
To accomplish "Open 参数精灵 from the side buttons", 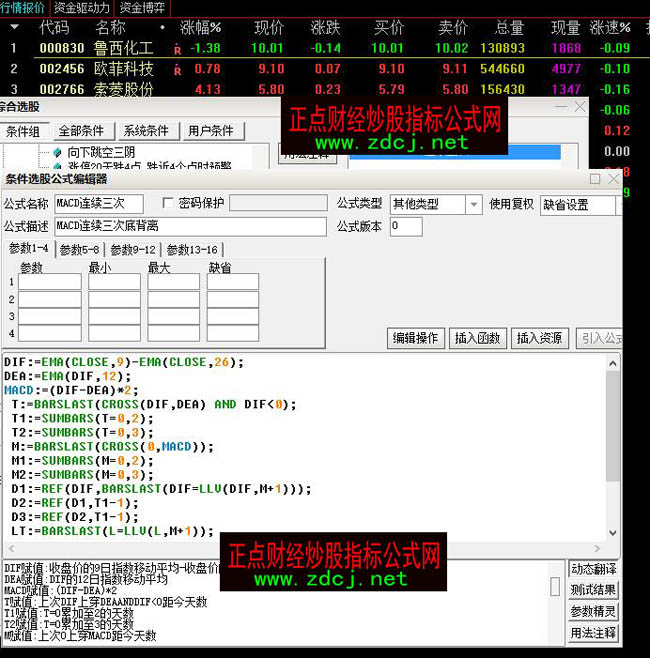I will point(594,611).
